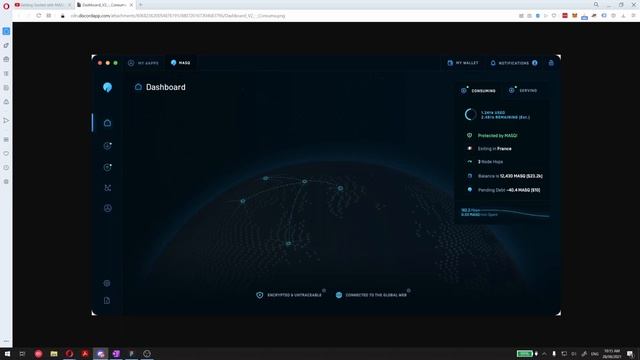This screenshot has height=360, width=640.
Task: Open File Explorer from the taskbar
Action: coord(54,353)
